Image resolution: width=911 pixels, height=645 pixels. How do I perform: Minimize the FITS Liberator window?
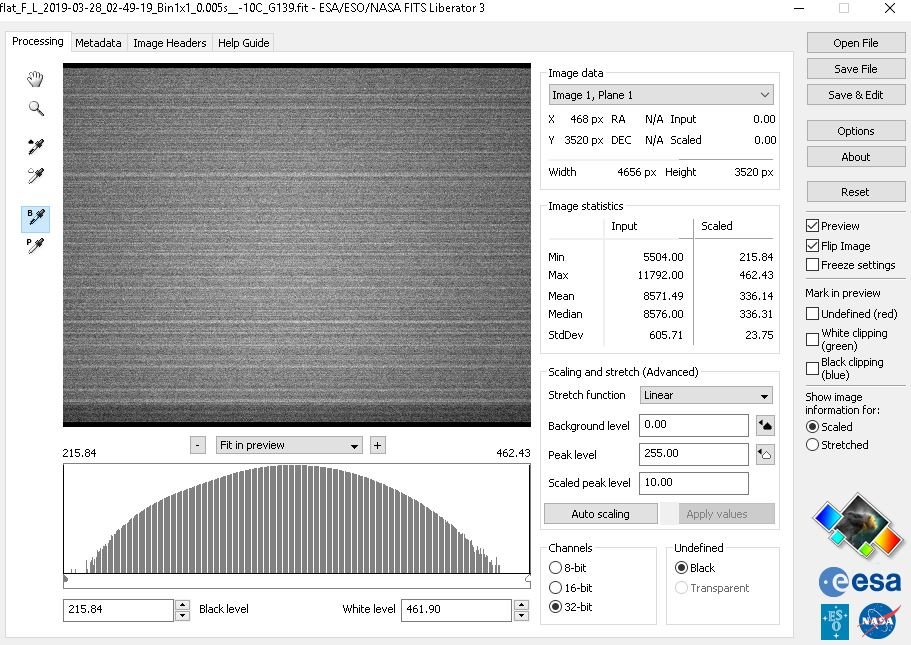(799, 8)
